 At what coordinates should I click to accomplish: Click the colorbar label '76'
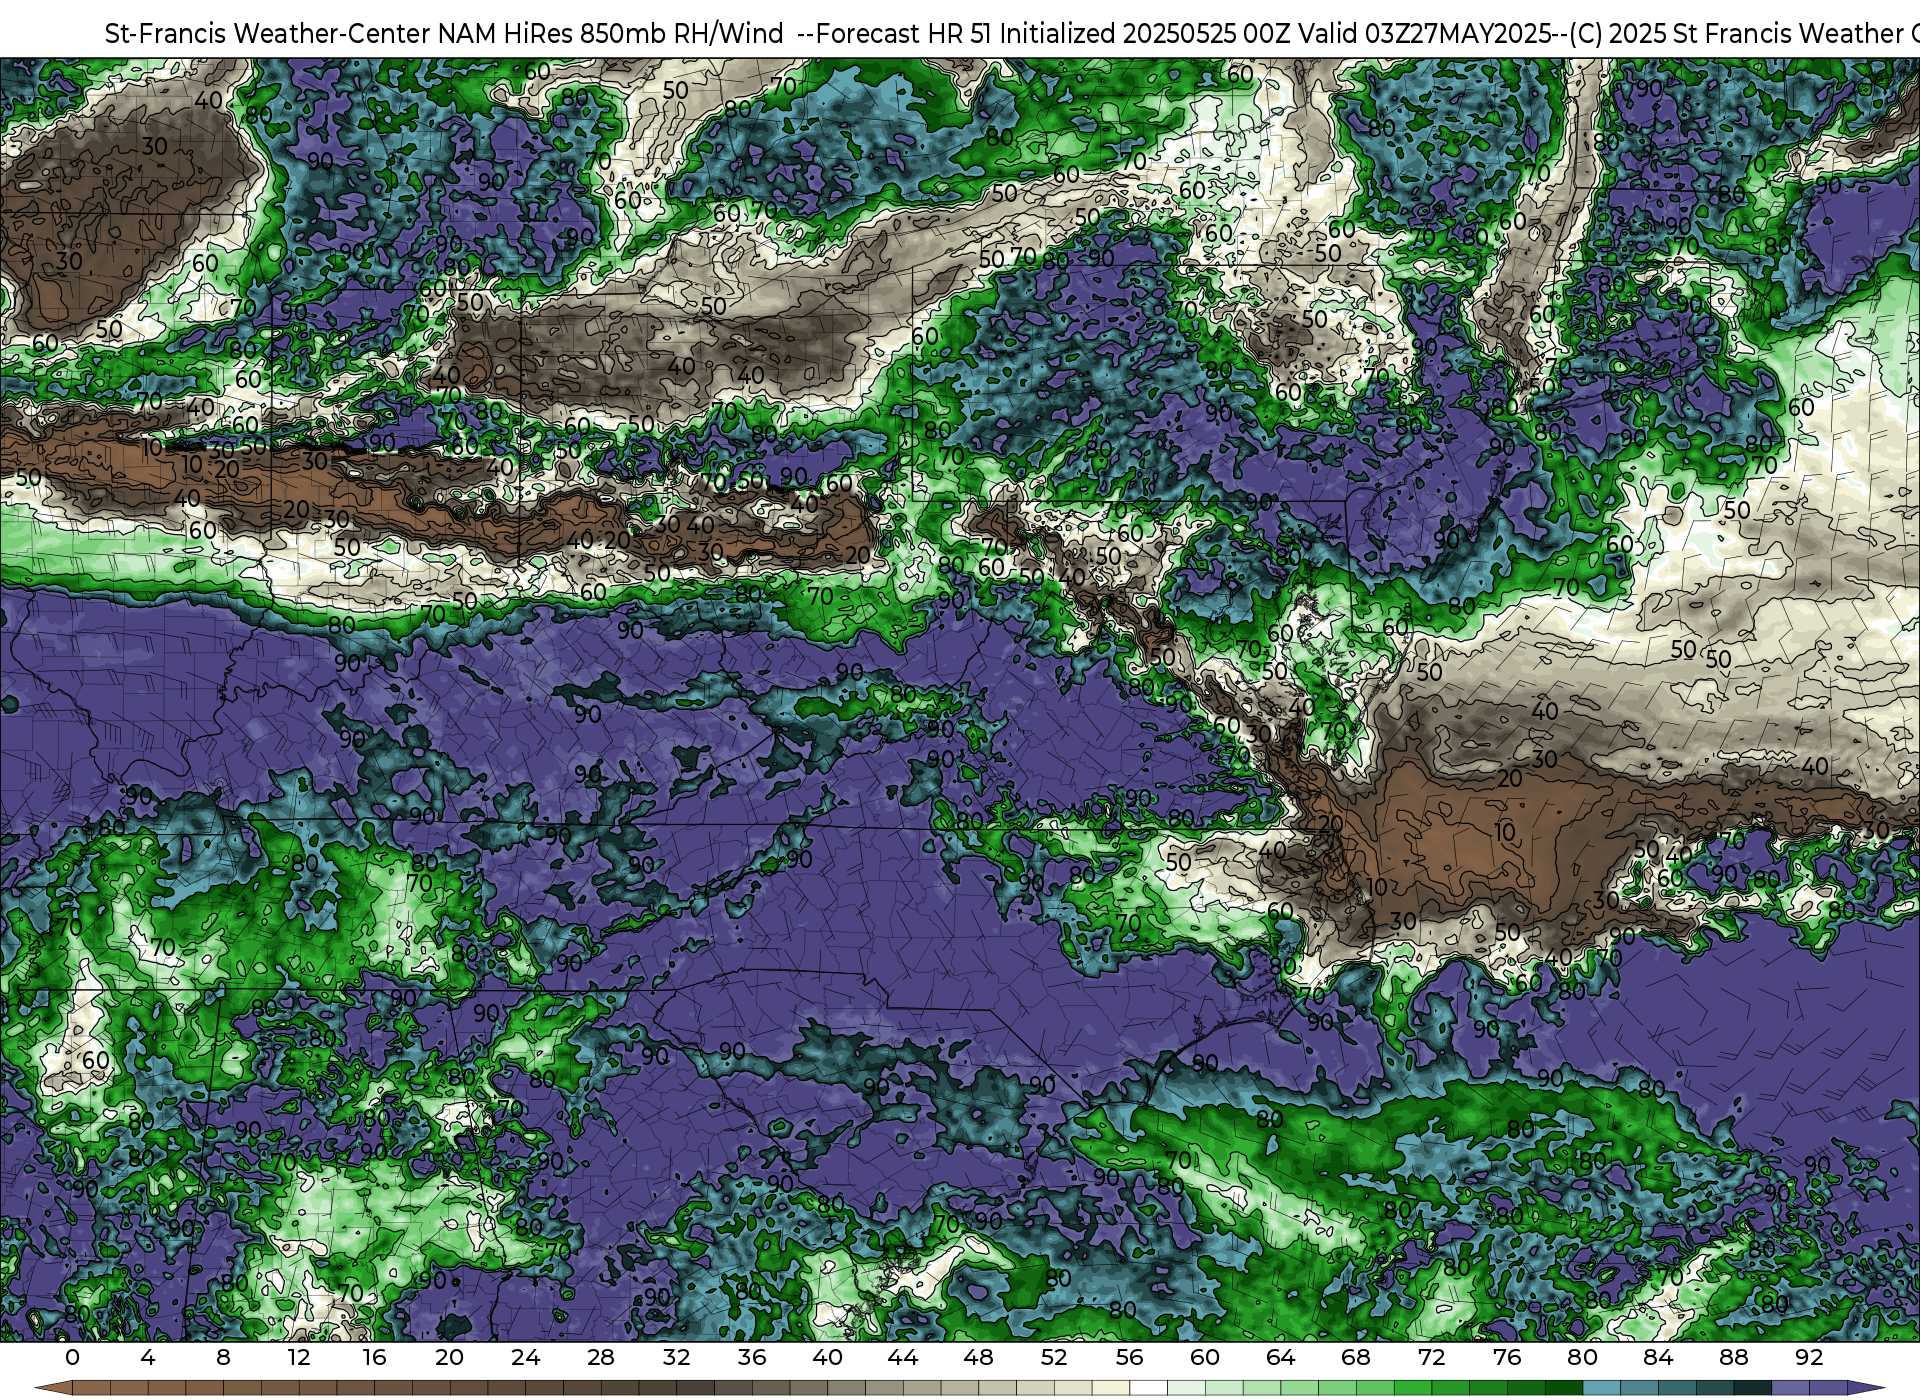[x=1507, y=1357]
